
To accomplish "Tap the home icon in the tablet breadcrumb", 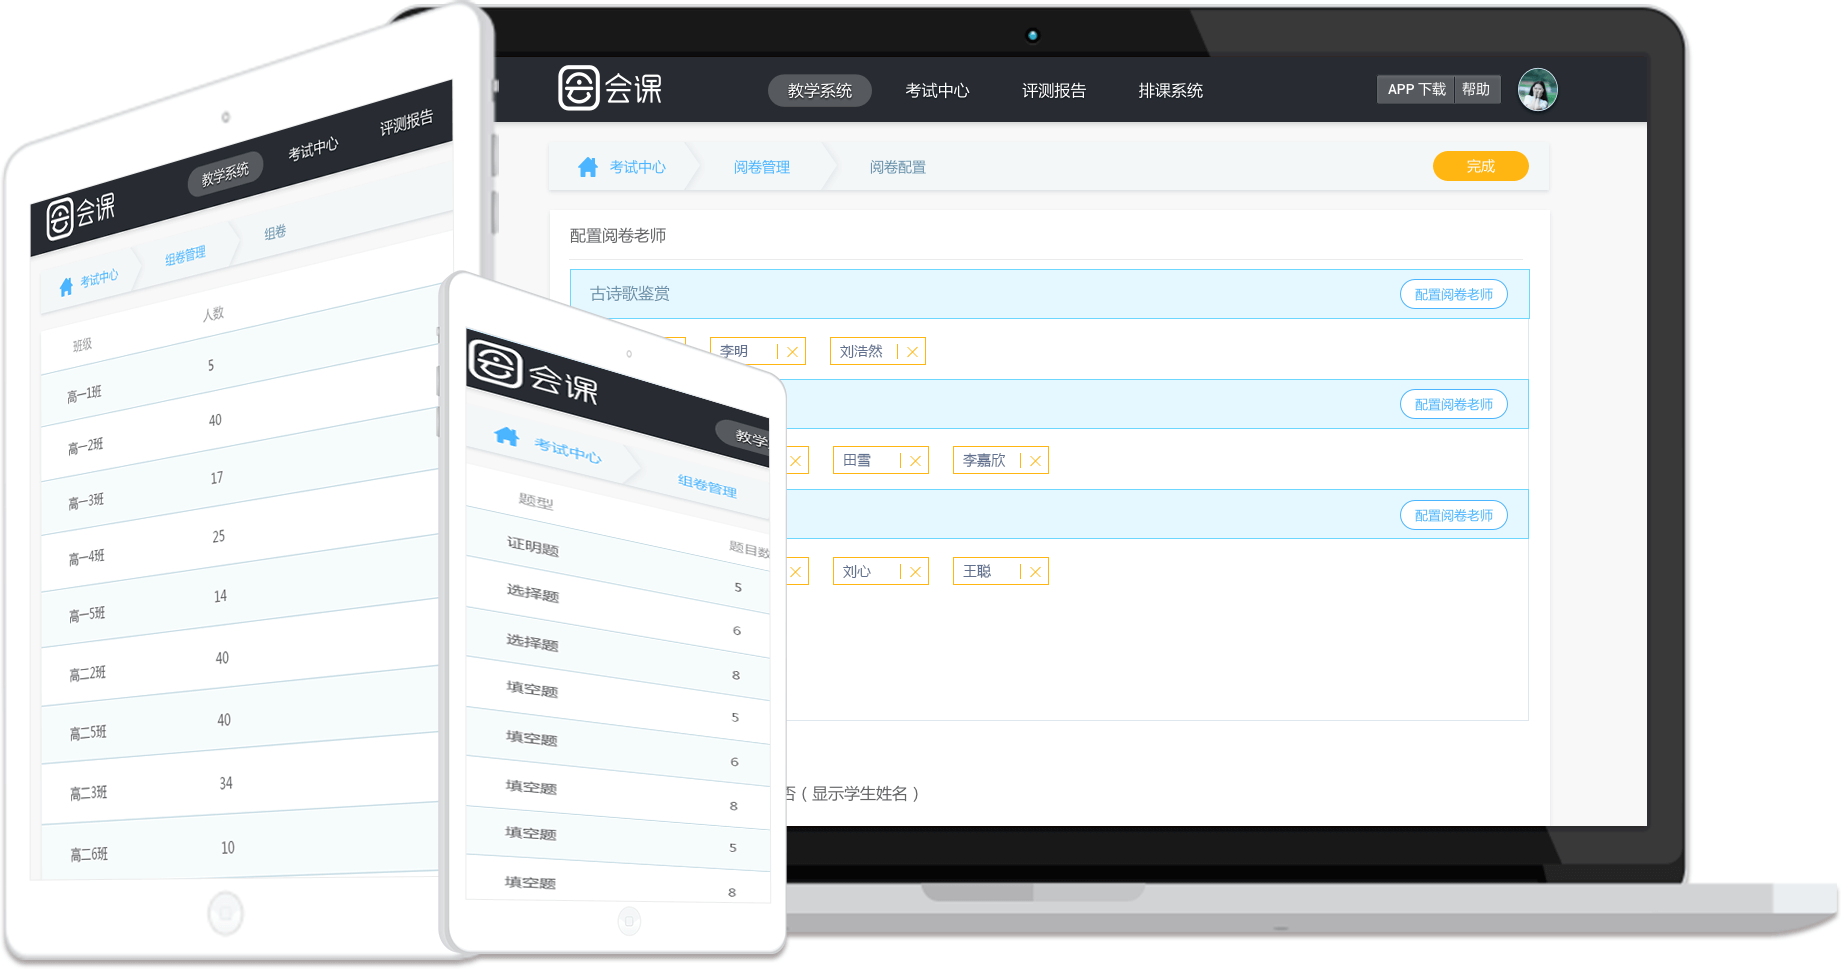I will [66, 287].
